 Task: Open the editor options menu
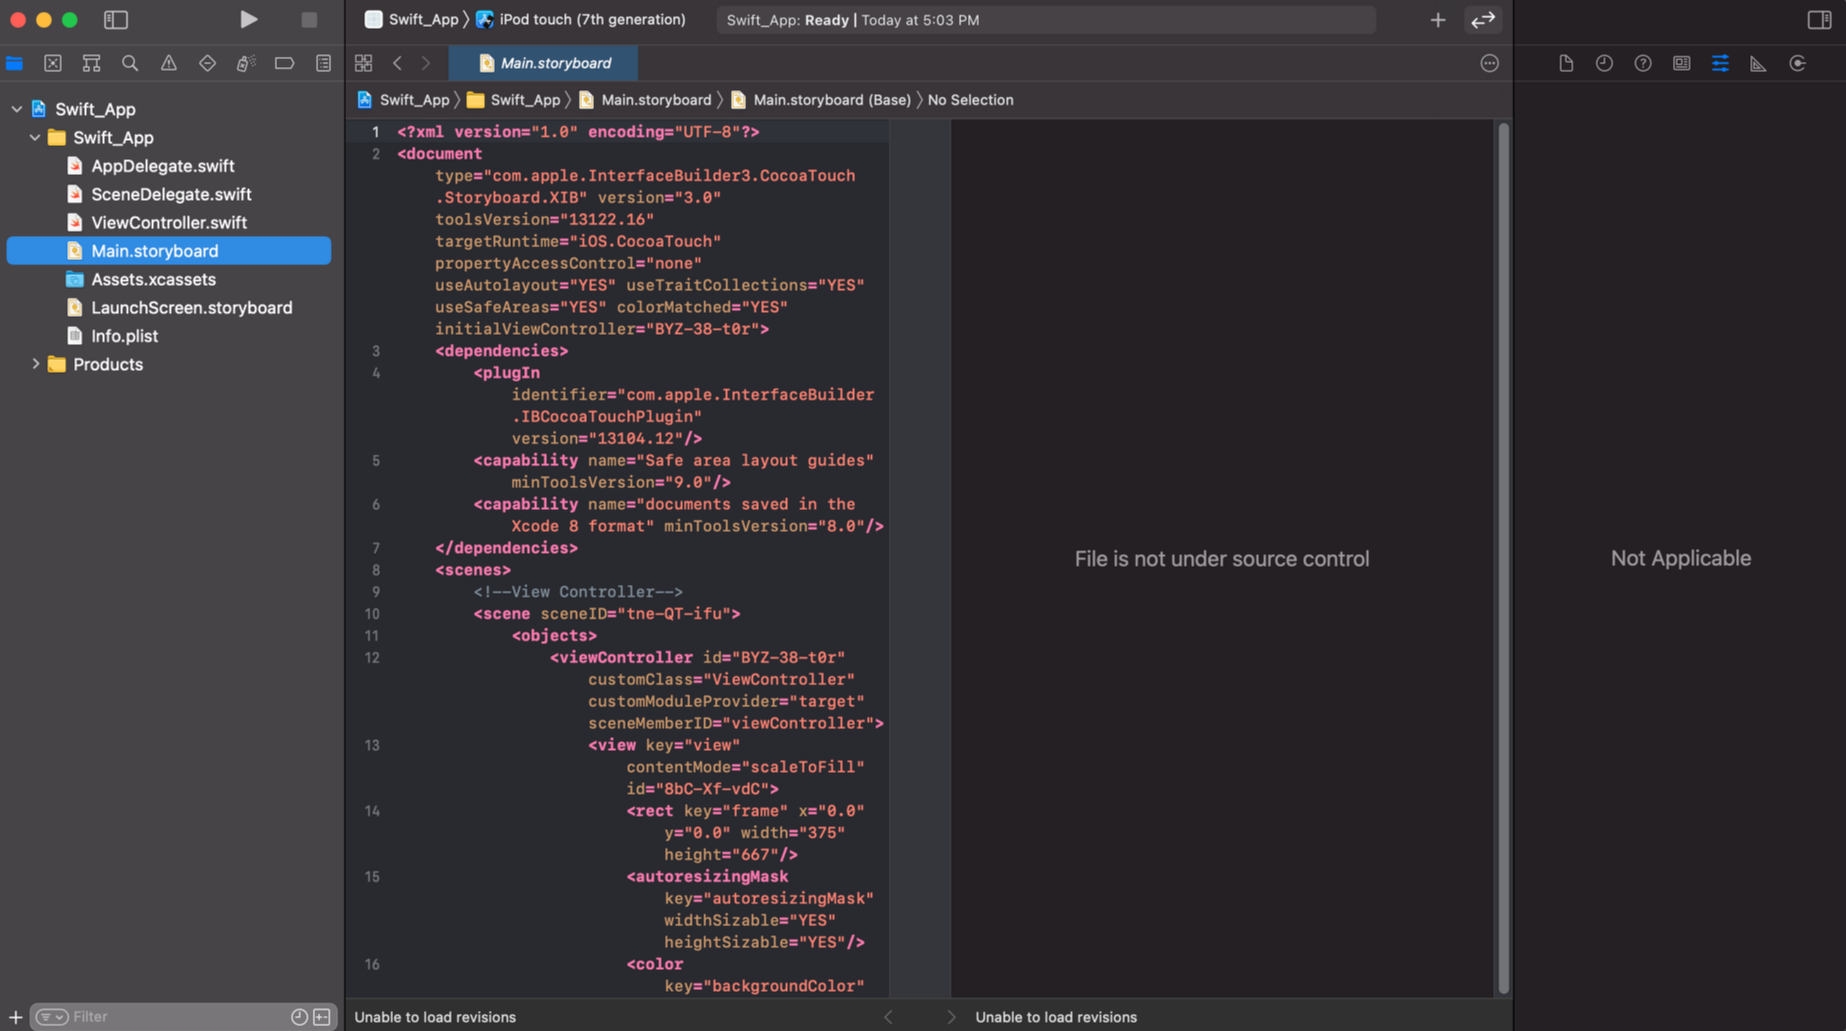pos(1489,63)
